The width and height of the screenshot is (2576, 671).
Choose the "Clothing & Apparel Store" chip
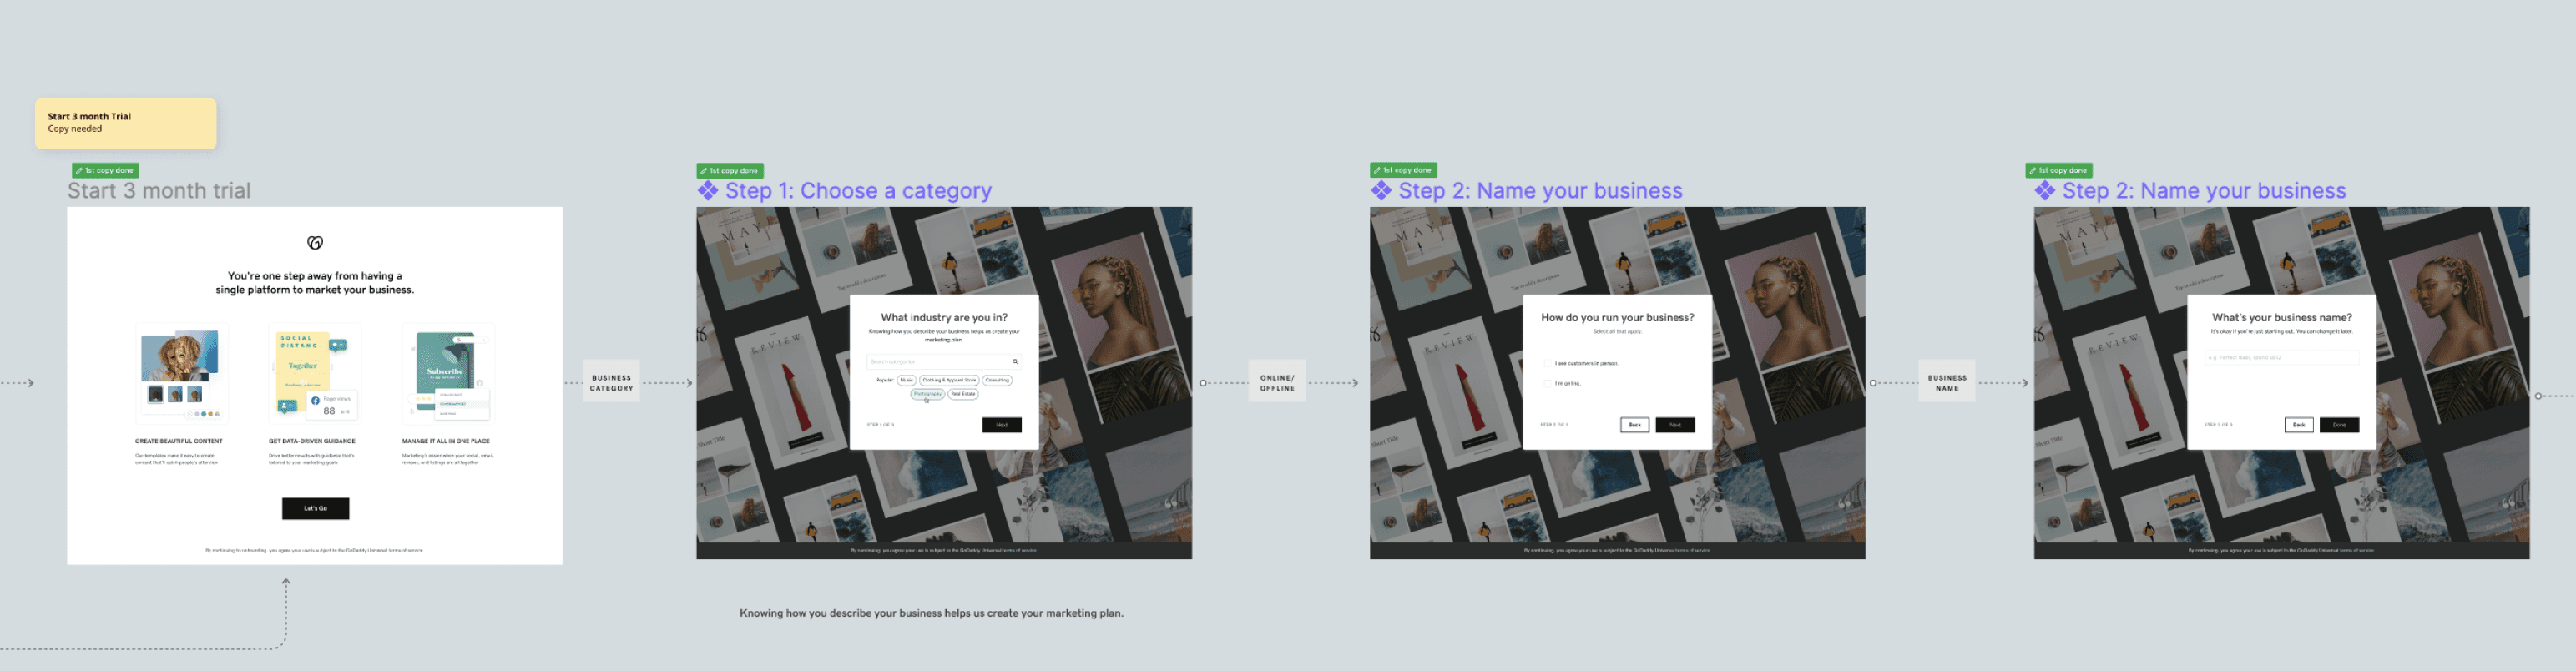click(949, 380)
